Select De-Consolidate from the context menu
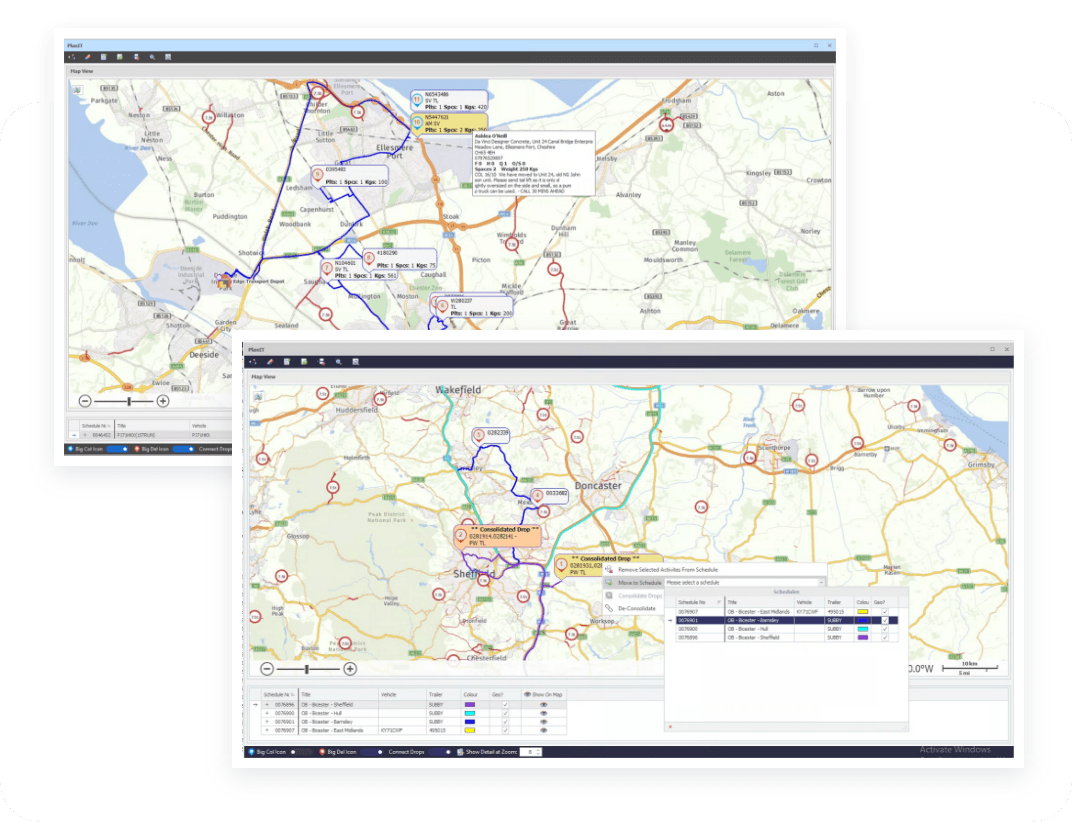 636,608
